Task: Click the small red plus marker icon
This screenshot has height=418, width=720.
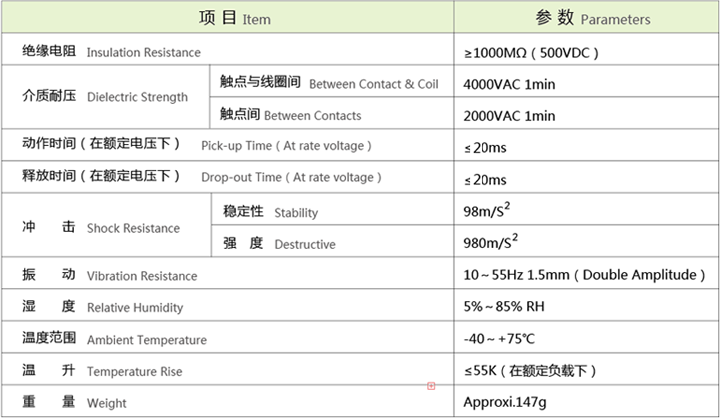Action: pyautogui.click(x=431, y=385)
